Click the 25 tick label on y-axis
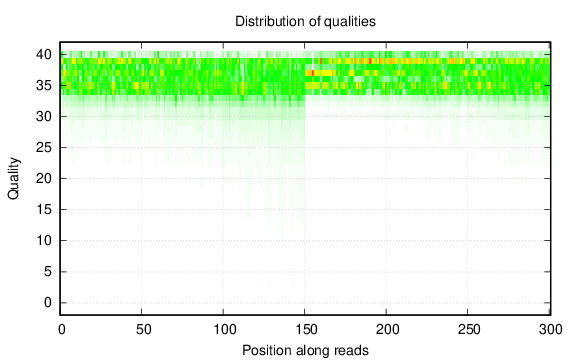Image resolution: width=576 pixels, height=360 pixels. pyautogui.click(x=44, y=148)
